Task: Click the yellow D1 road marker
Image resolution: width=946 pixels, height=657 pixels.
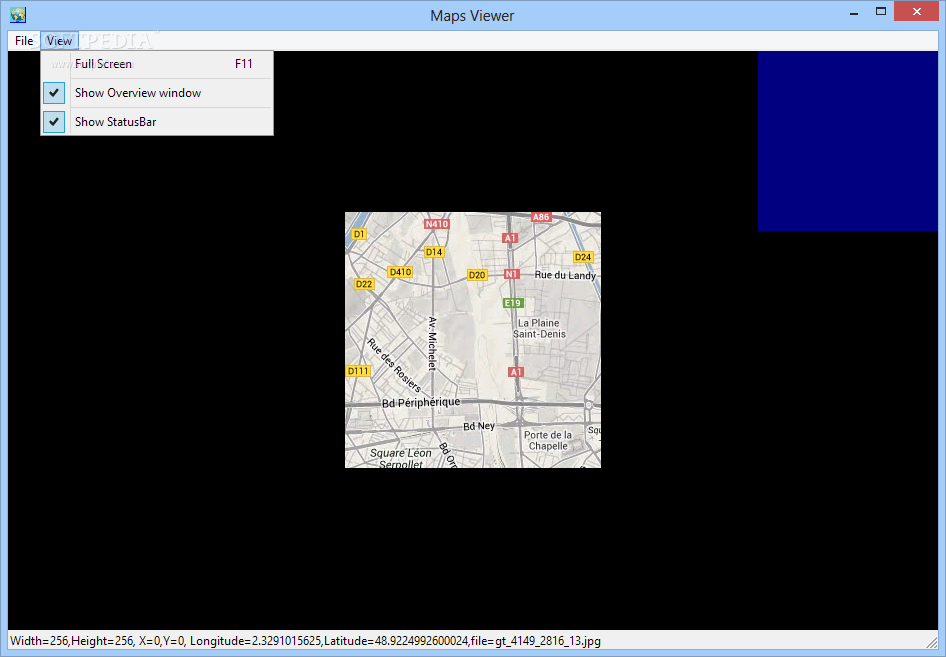Action: click(359, 234)
